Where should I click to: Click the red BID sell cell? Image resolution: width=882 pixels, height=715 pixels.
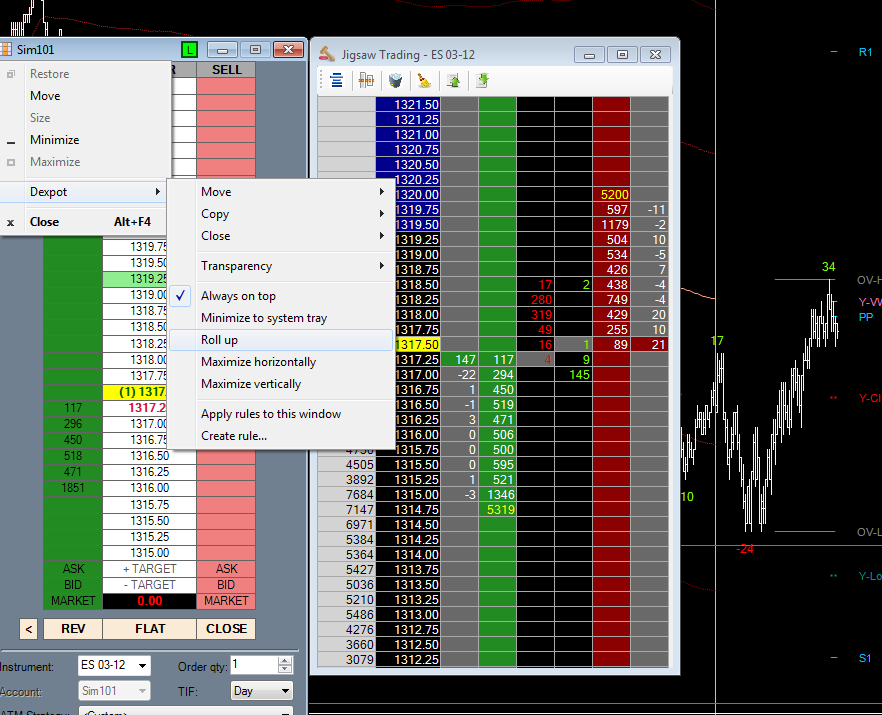[x=226, y=585]
